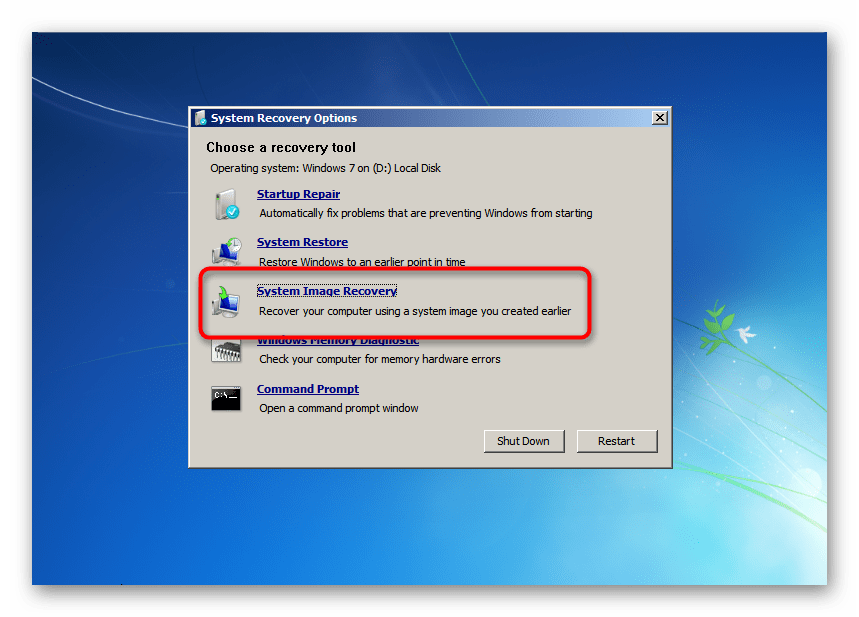
Task: Click the Startup Repair icon
Action: click(x=225, y=204)
